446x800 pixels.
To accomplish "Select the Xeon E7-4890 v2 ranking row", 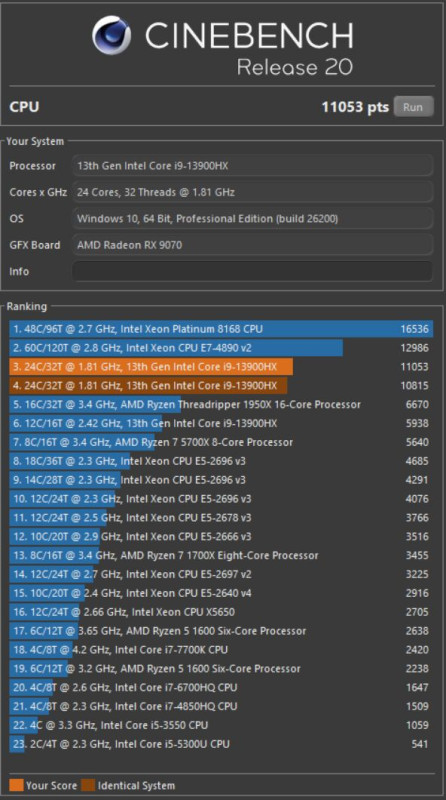I will (221, 348).
